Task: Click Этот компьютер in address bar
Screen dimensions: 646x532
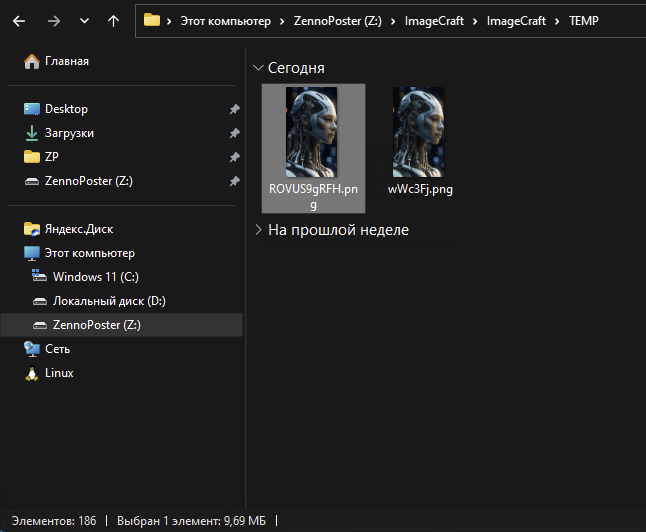Action: click(x=225, y=20)
